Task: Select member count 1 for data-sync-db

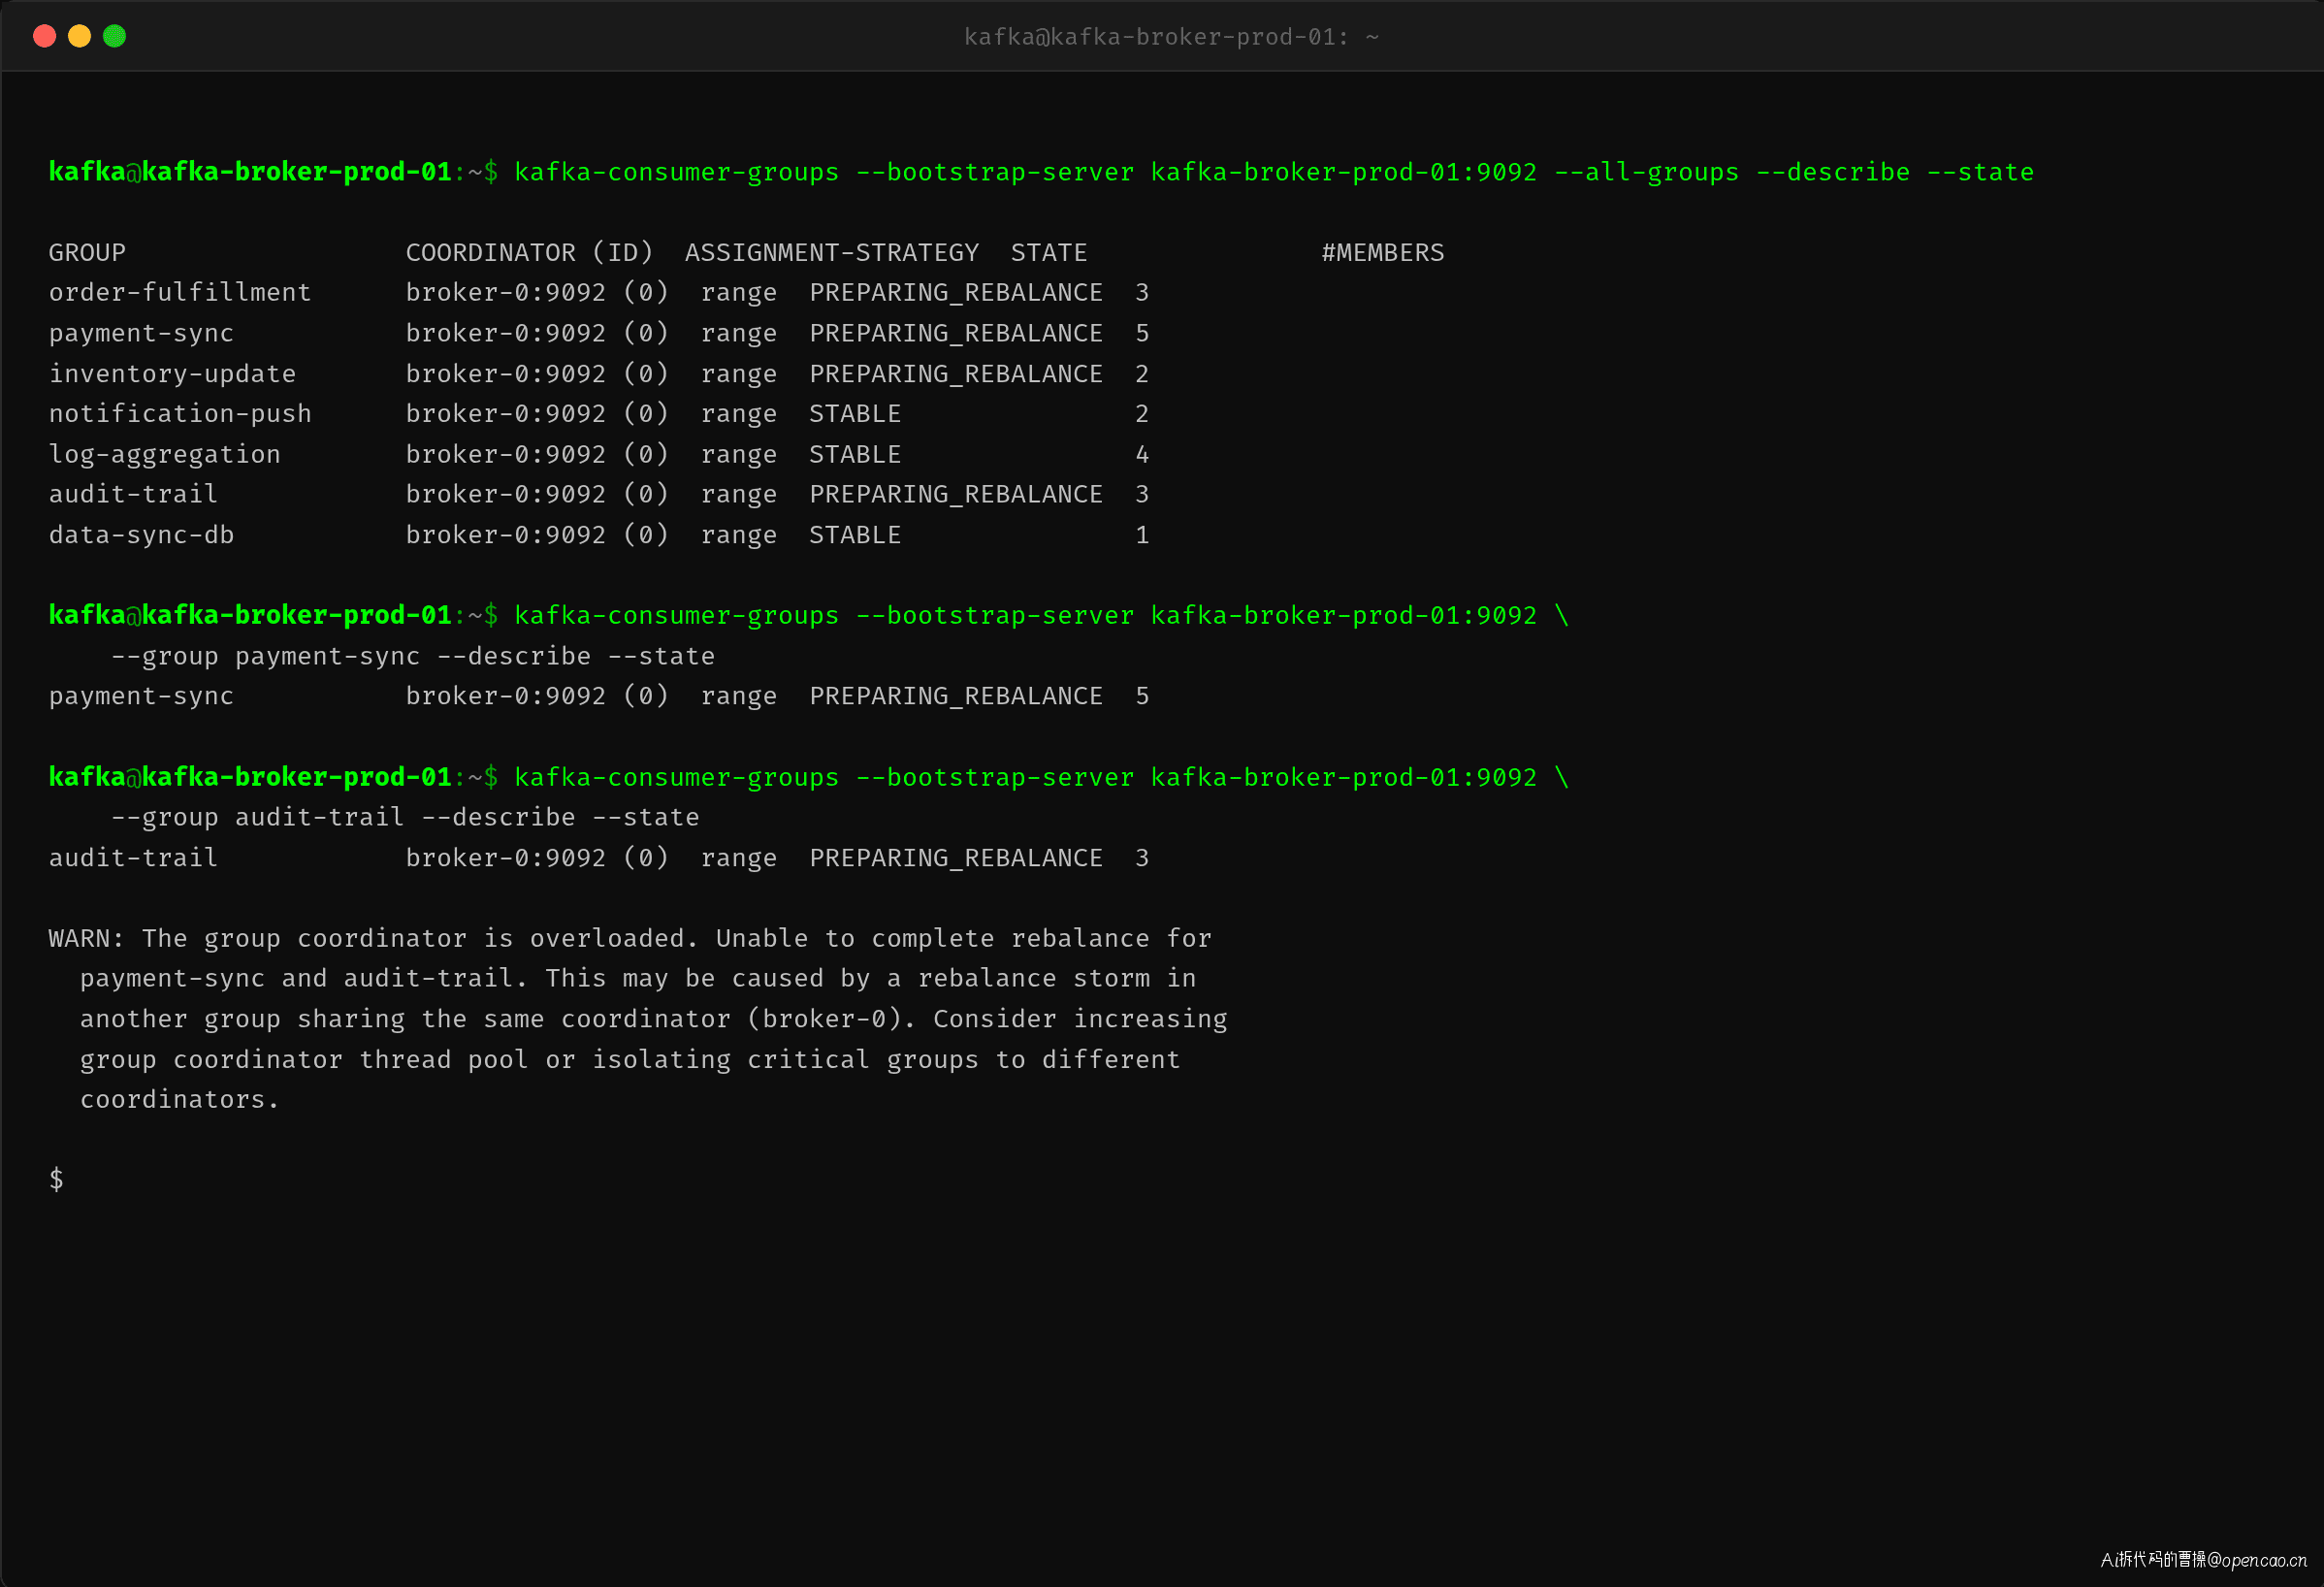Action: (1142, 535)
